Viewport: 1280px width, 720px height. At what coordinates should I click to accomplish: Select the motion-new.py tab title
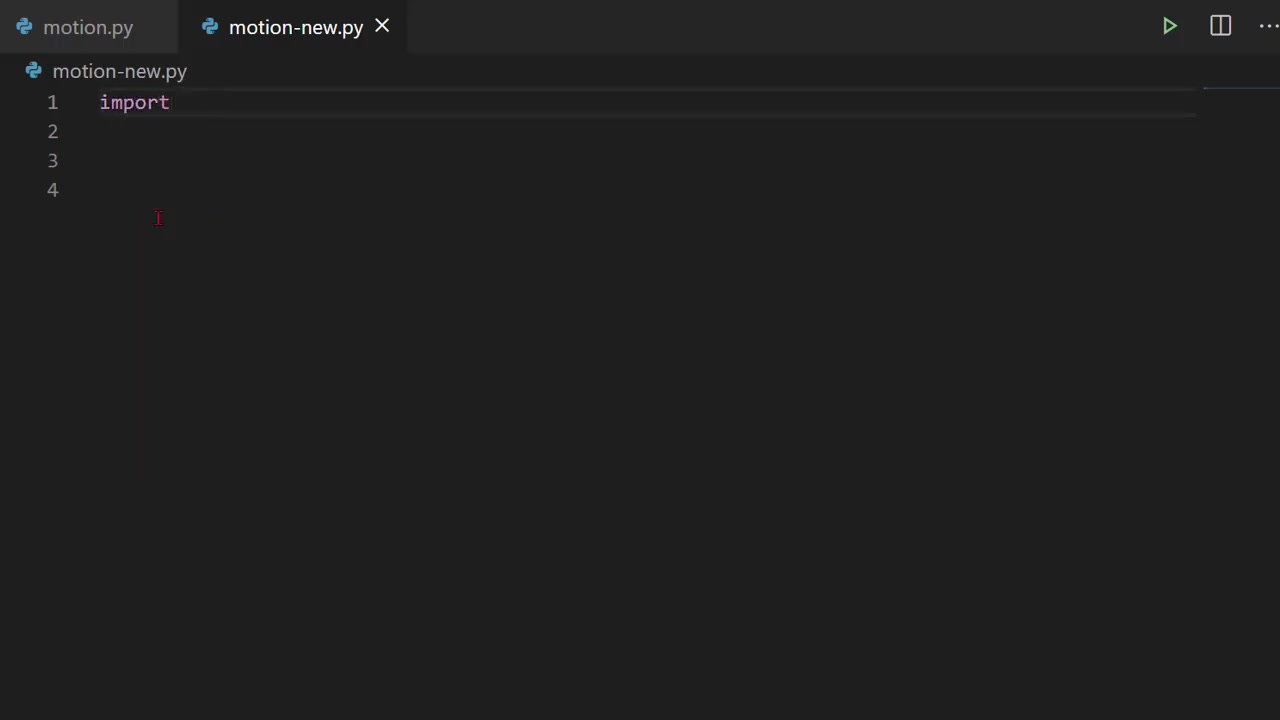[x=295, y=27]
